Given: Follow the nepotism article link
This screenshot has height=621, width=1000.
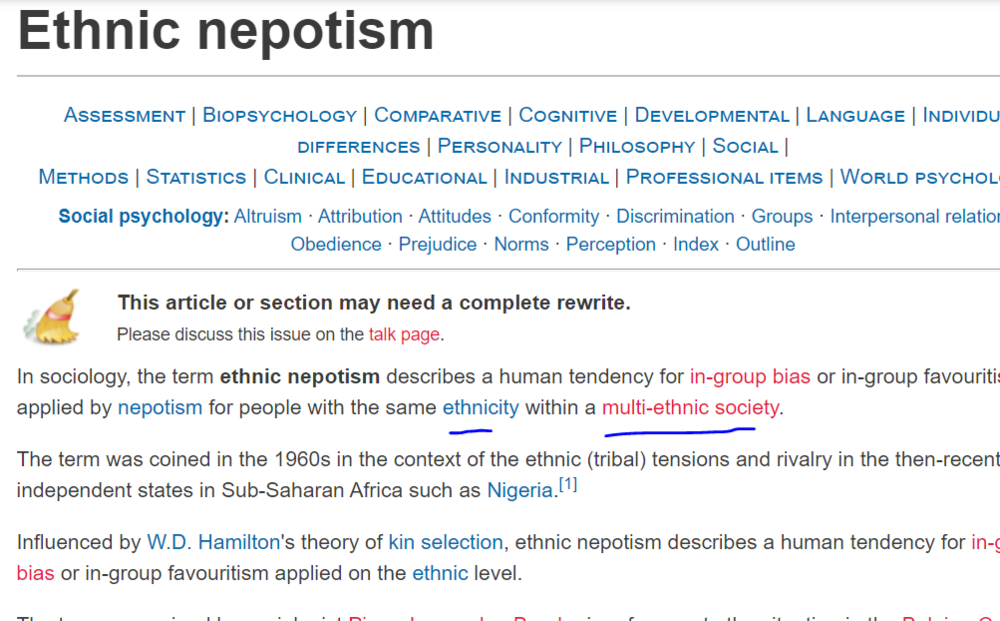Looking at the screenshot, I should [x=160, y=408].
